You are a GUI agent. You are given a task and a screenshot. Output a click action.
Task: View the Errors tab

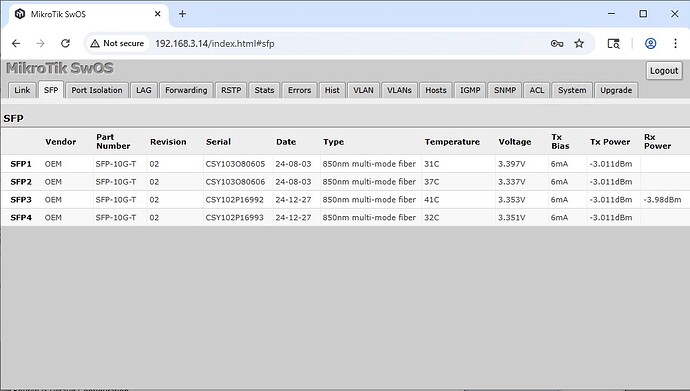[299, 90]
